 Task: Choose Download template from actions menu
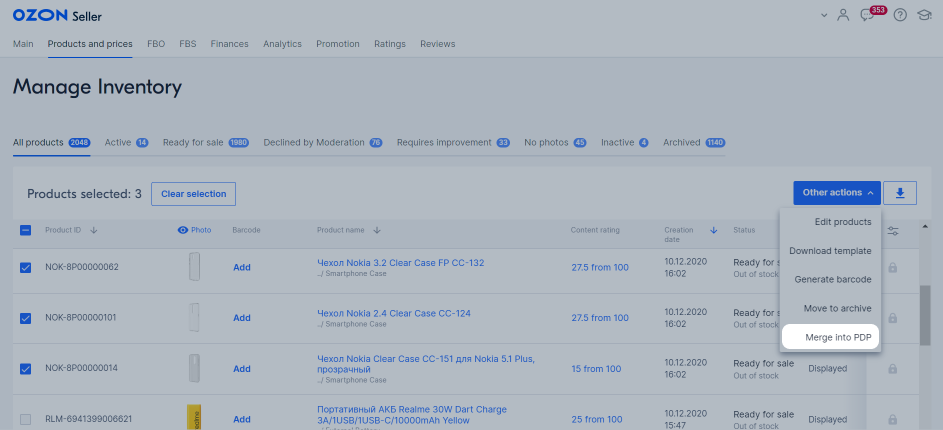point(831,251)
